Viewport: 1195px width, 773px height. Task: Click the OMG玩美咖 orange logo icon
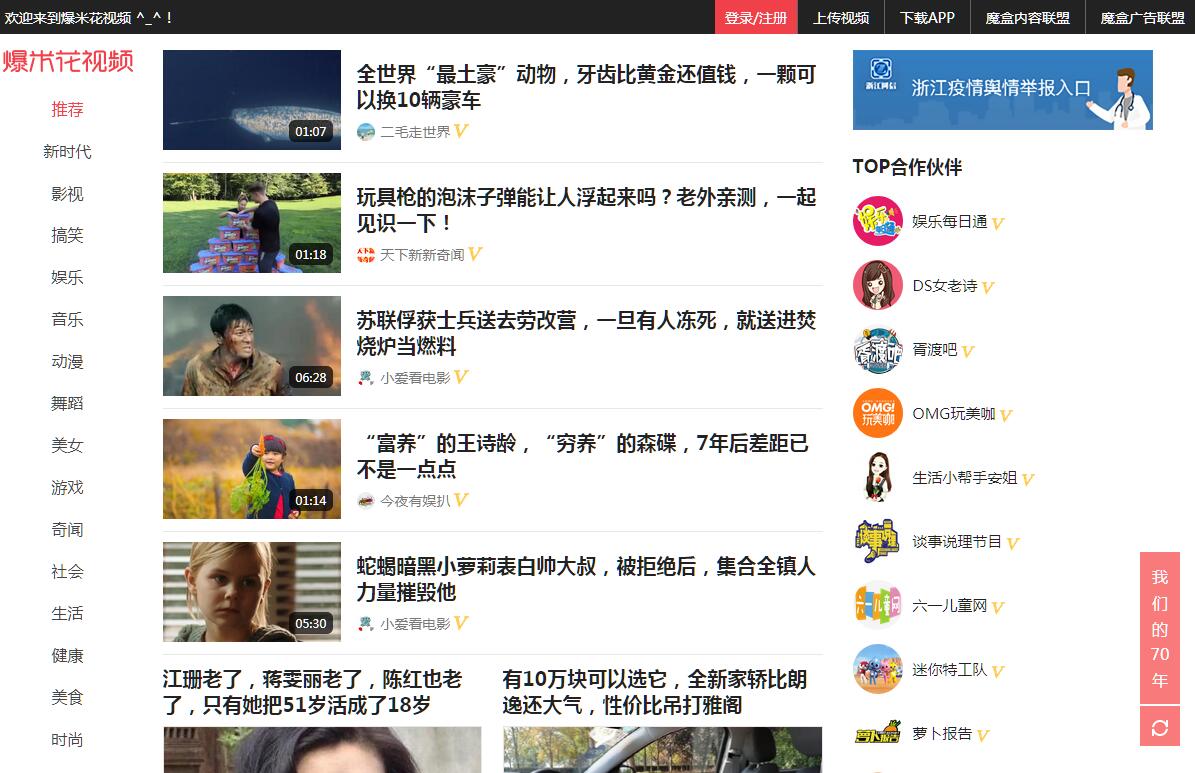coord(877,413)
